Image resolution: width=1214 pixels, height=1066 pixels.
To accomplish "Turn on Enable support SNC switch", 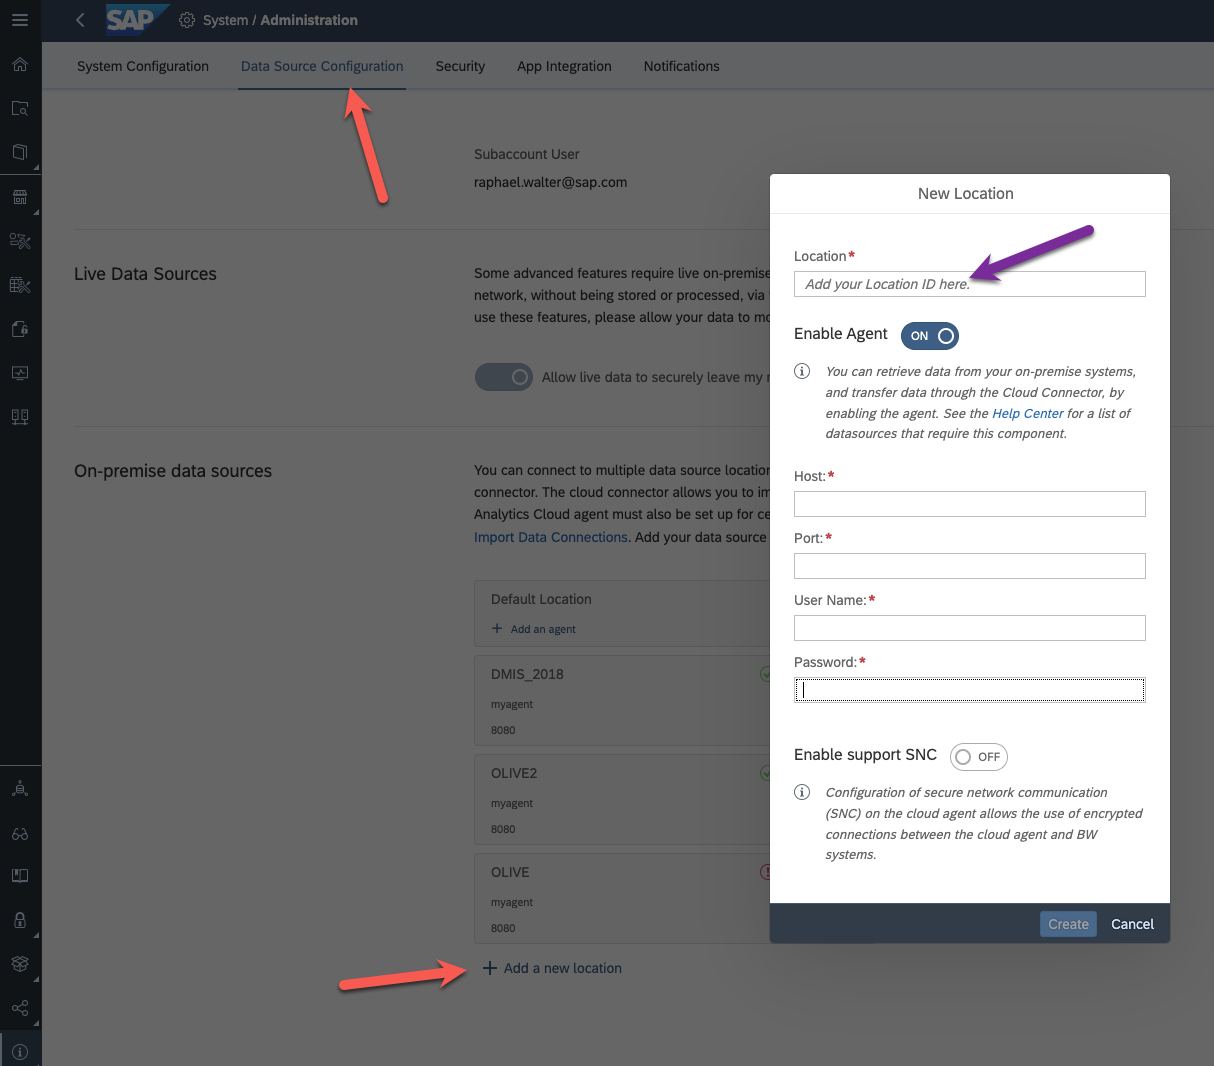I will (978, 757).
